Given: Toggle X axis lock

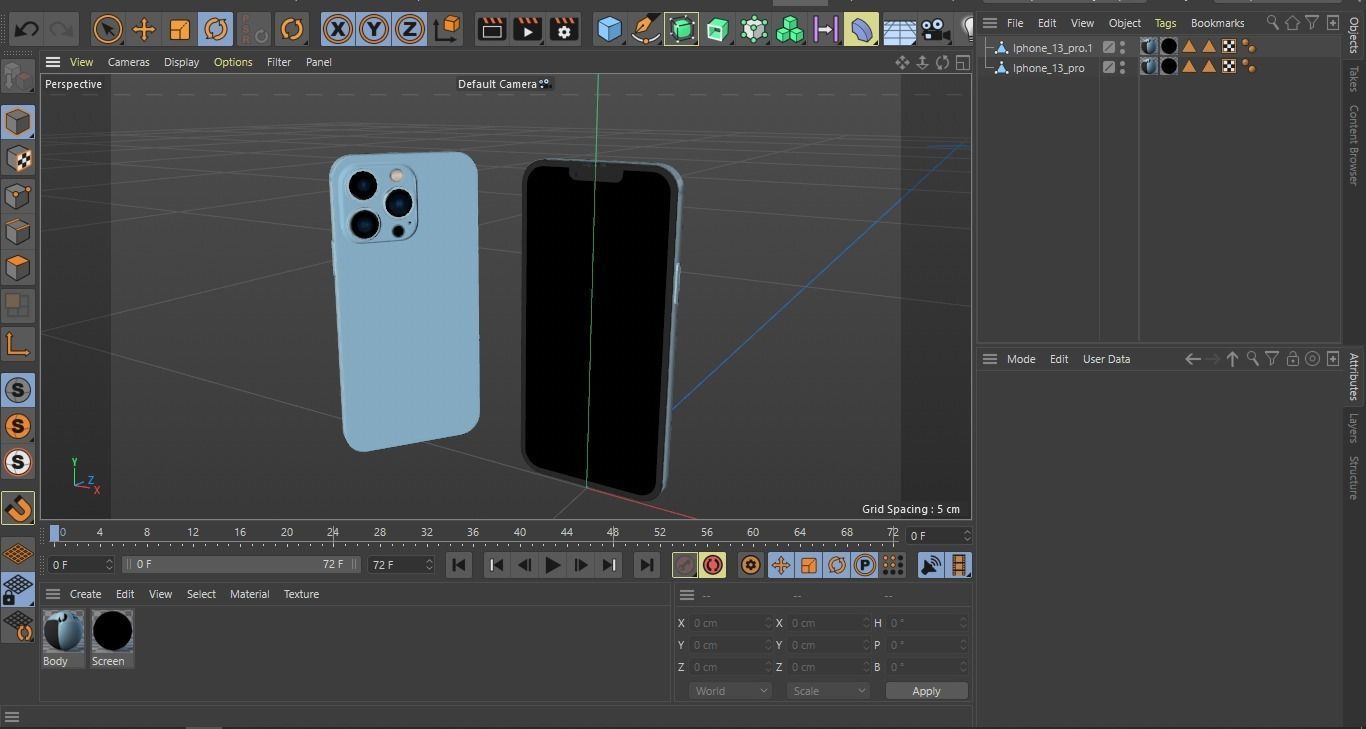Looking at the screenshot, I should click(338, 29).
